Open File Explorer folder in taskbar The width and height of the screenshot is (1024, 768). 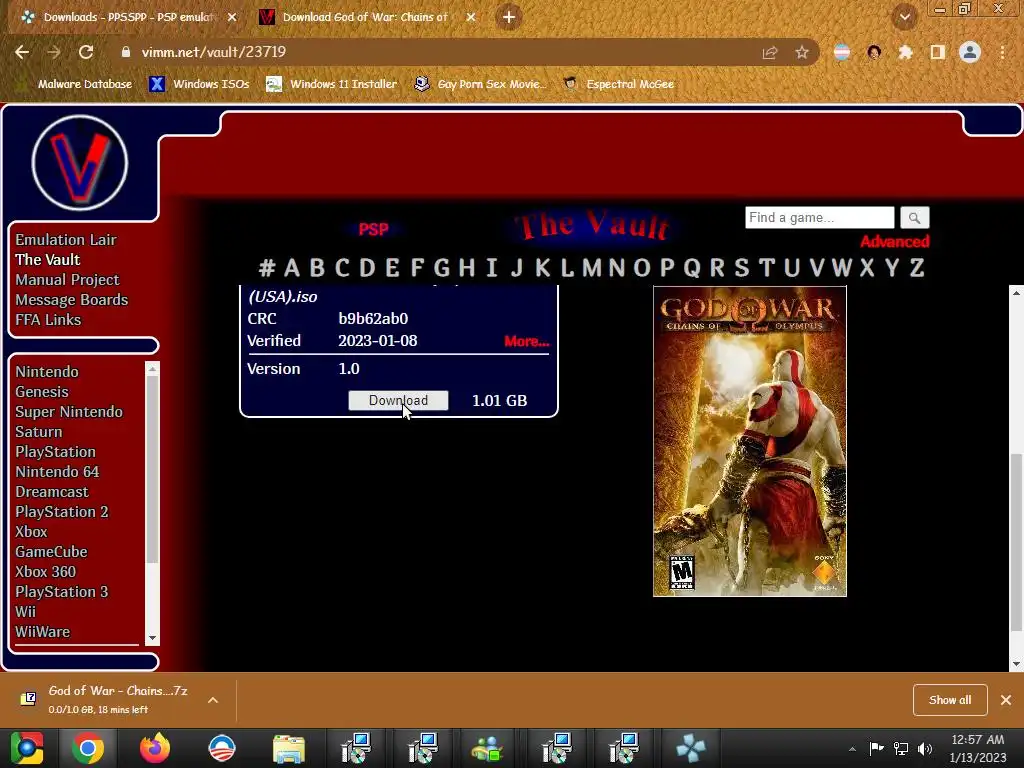tap(289, 748)
